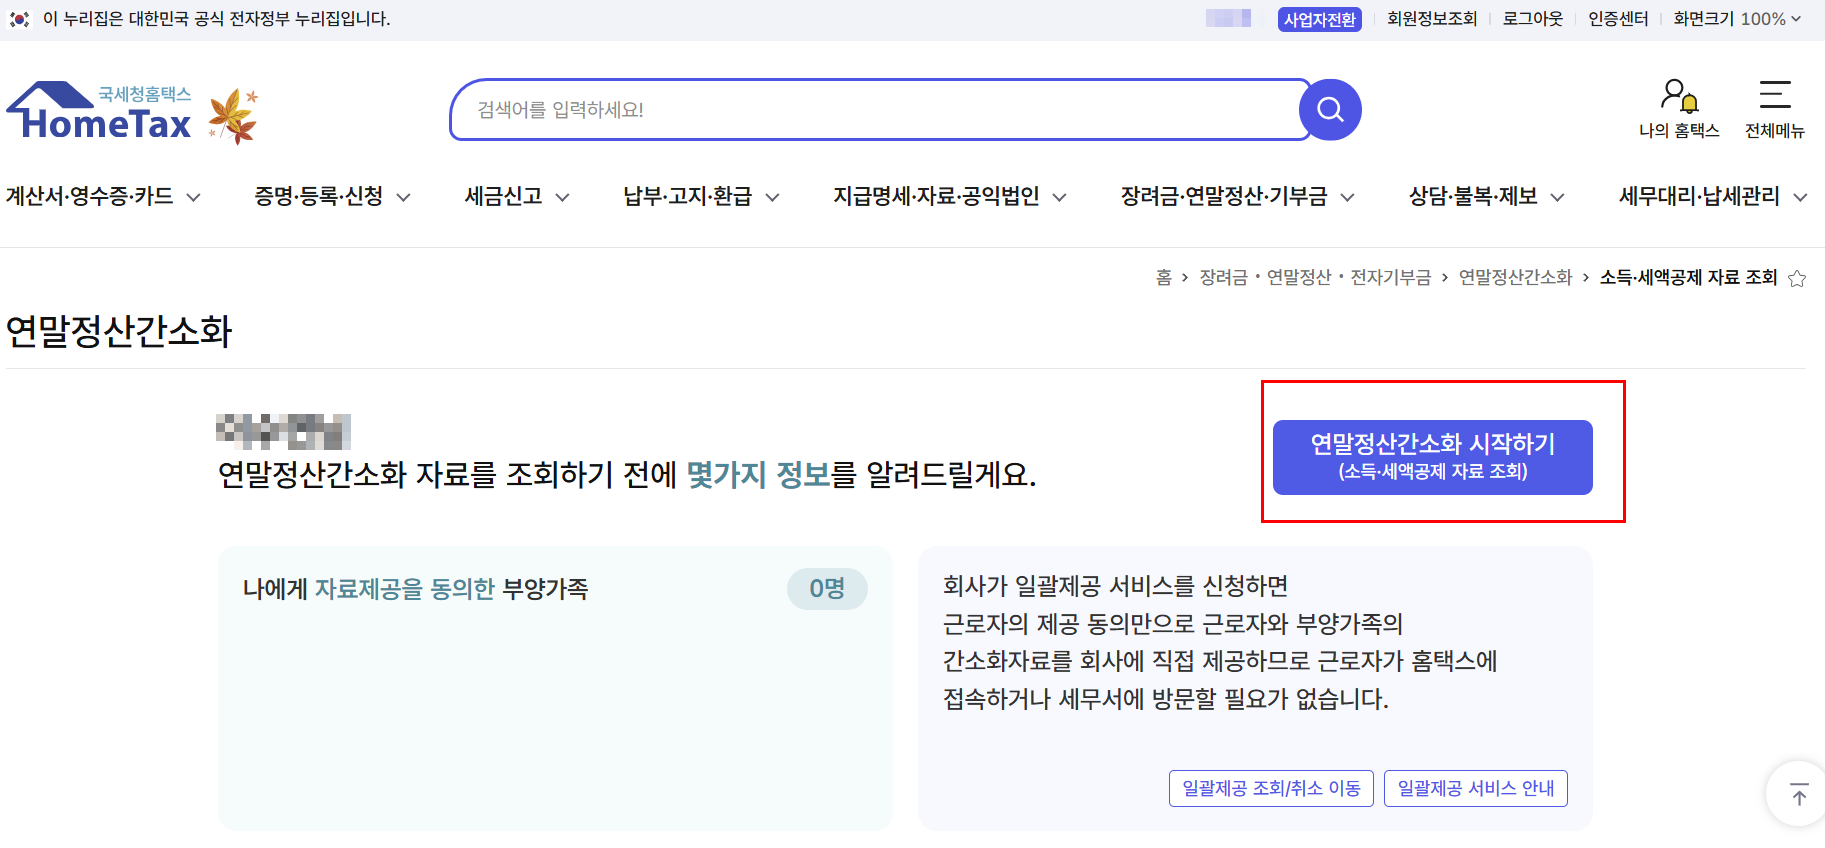This screenshot has height=848, width=1825.
Task: Click 일괄제공 서비스 안내 button
Action: click(1475, 788)
